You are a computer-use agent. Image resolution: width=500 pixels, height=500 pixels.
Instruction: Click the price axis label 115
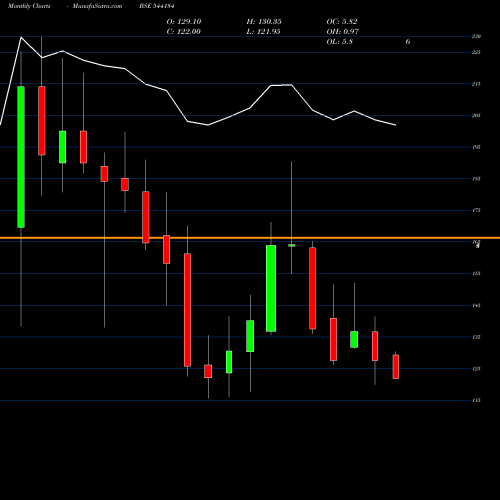click(x=476, y=400)
